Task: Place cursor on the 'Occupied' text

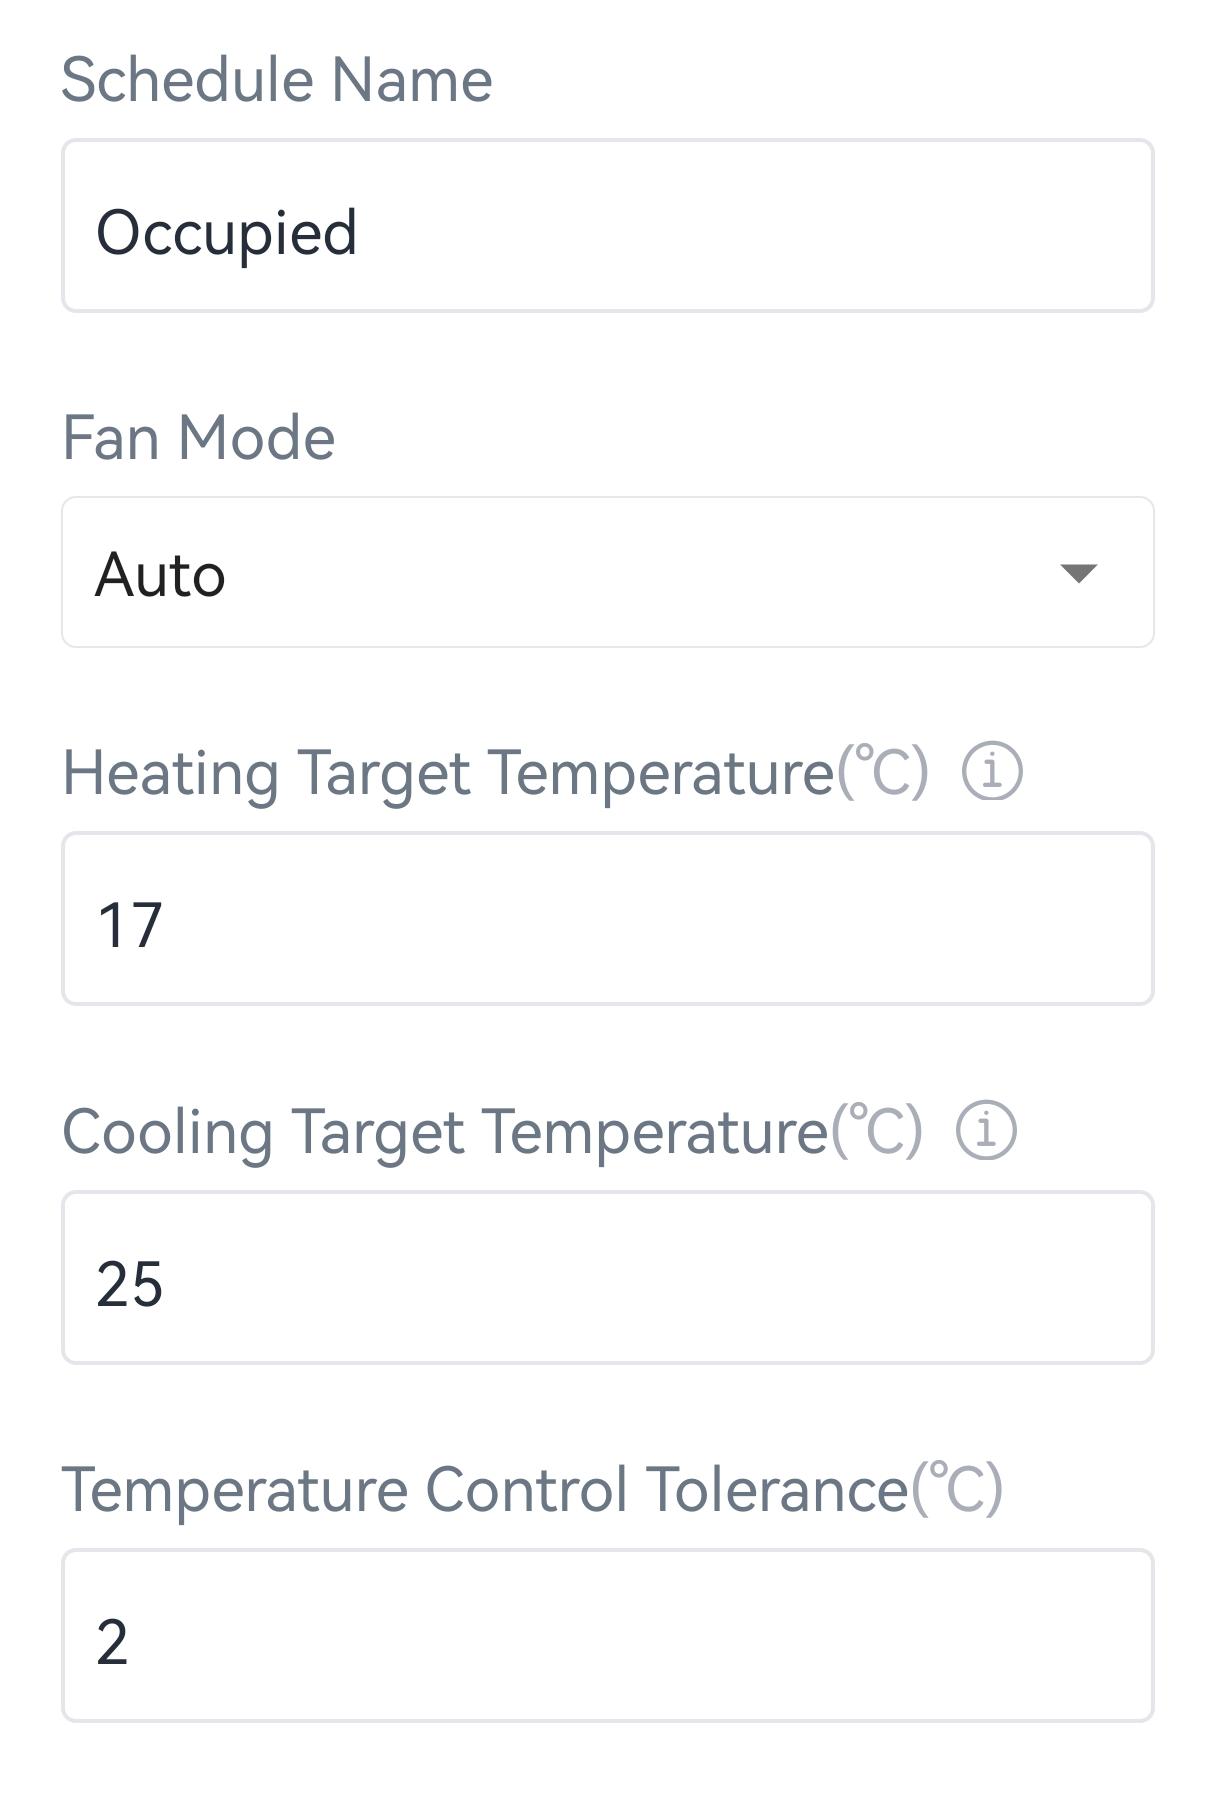Action: pyautogui.click(x=226, y=233)
